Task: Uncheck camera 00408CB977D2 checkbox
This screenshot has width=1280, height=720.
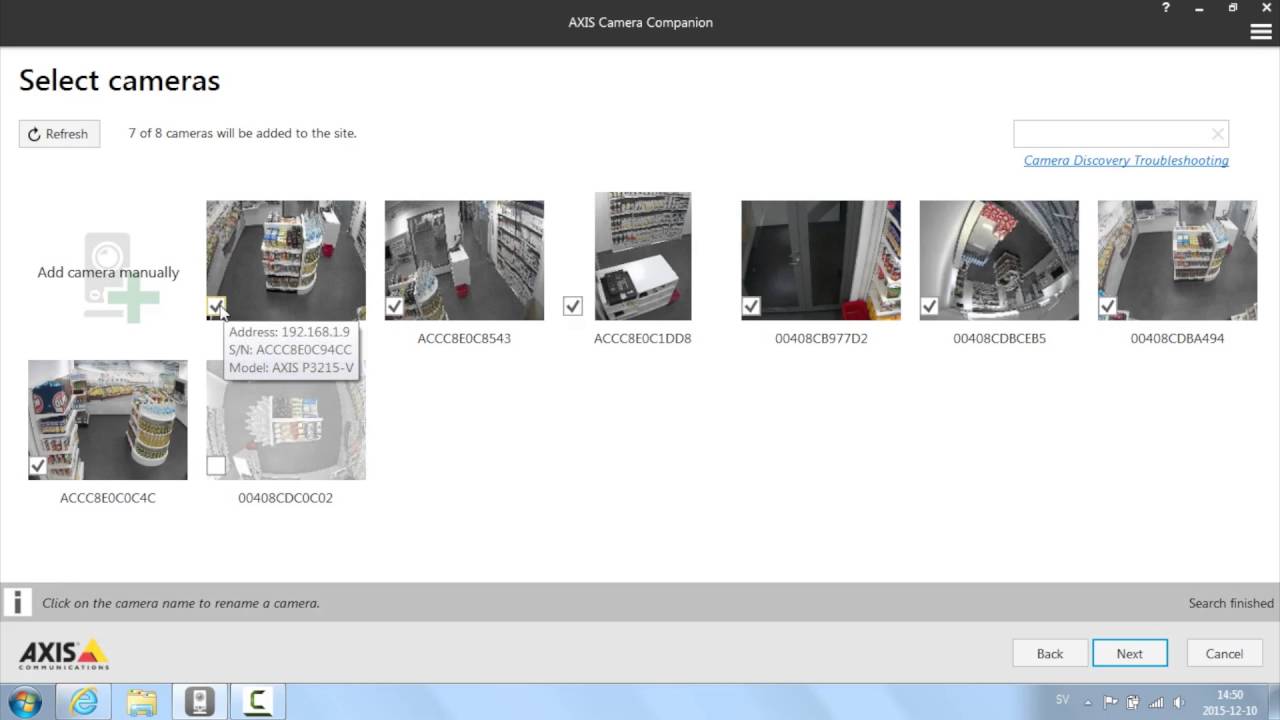Action: click(x=751, y=306)
